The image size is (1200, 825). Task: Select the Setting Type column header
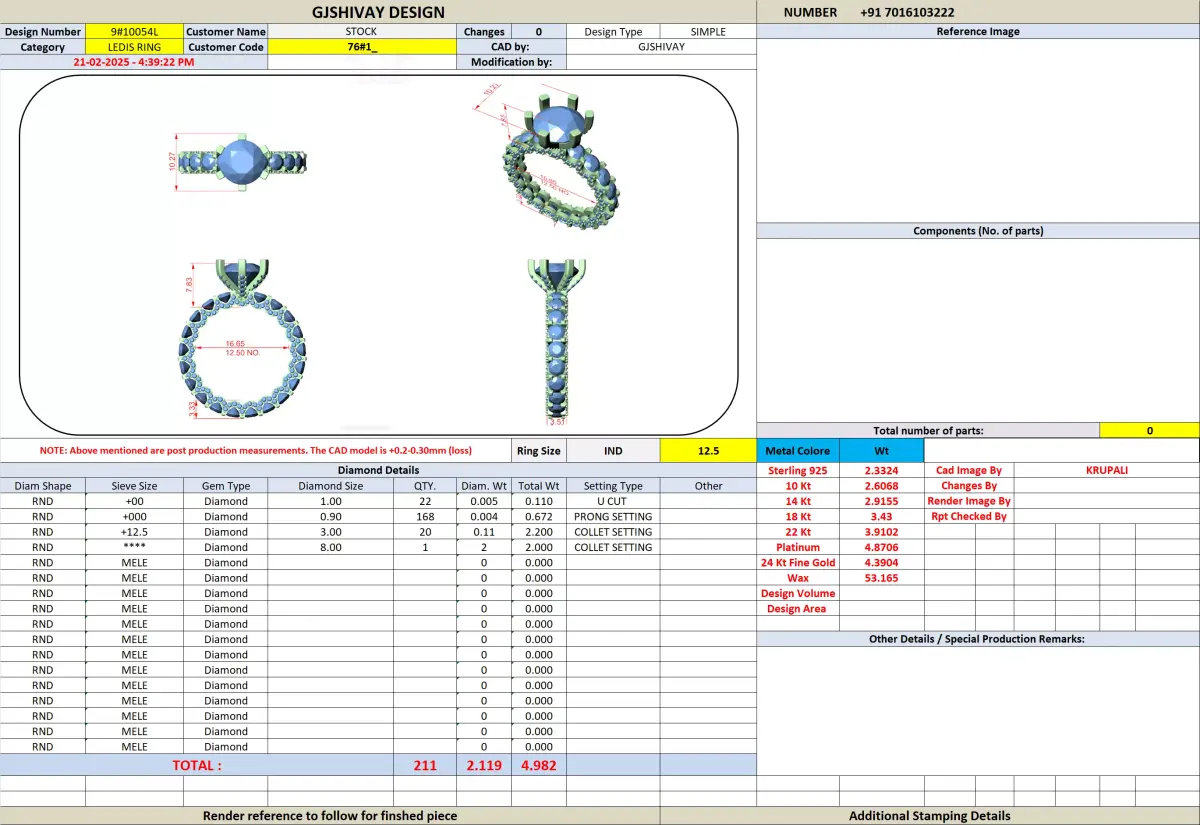click(613, 486)
